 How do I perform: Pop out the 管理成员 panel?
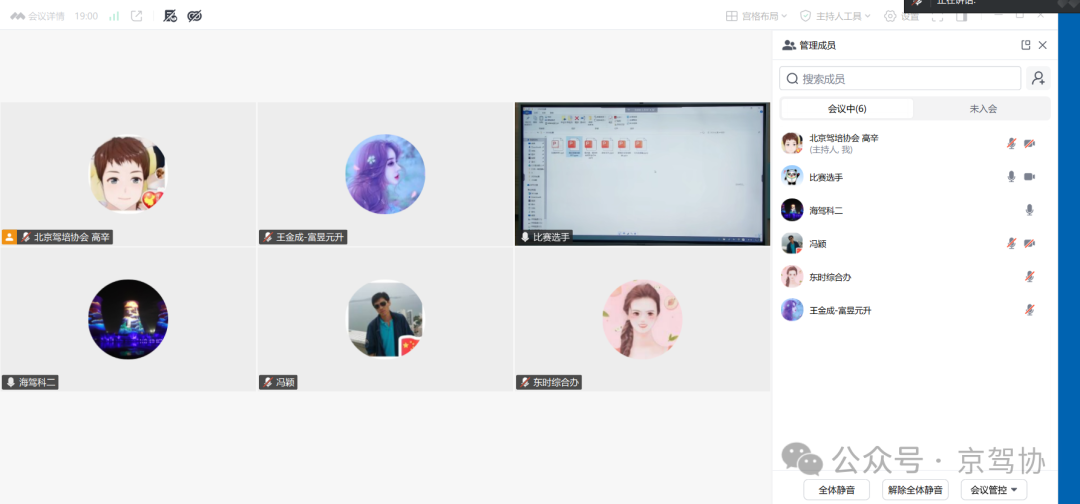[1026, 45]
